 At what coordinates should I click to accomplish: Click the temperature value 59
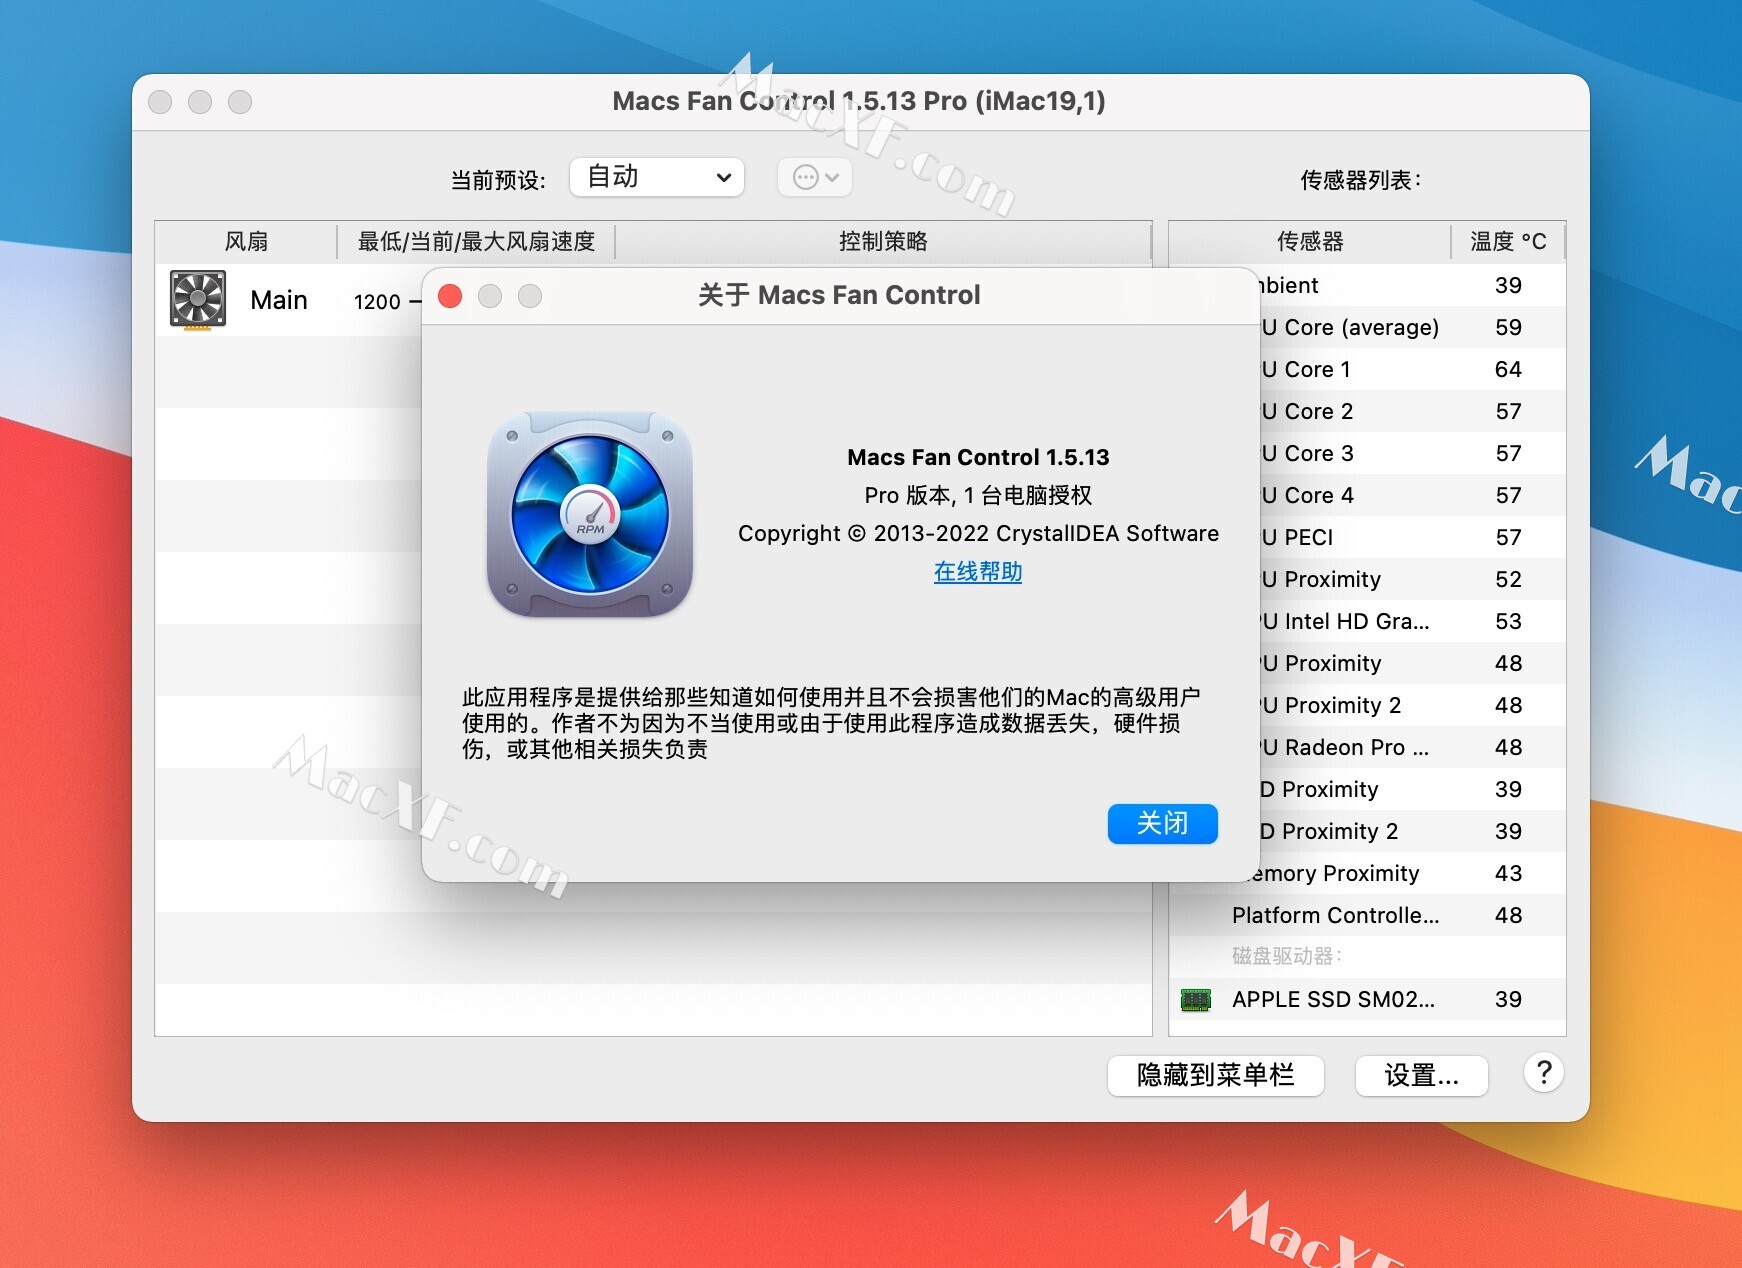1508,327
